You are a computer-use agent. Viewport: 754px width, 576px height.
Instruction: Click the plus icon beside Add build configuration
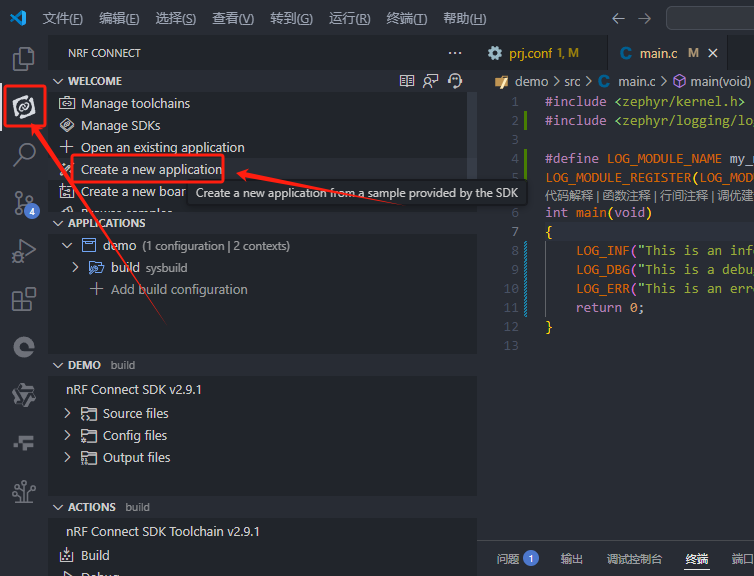[x=97, y=289]
